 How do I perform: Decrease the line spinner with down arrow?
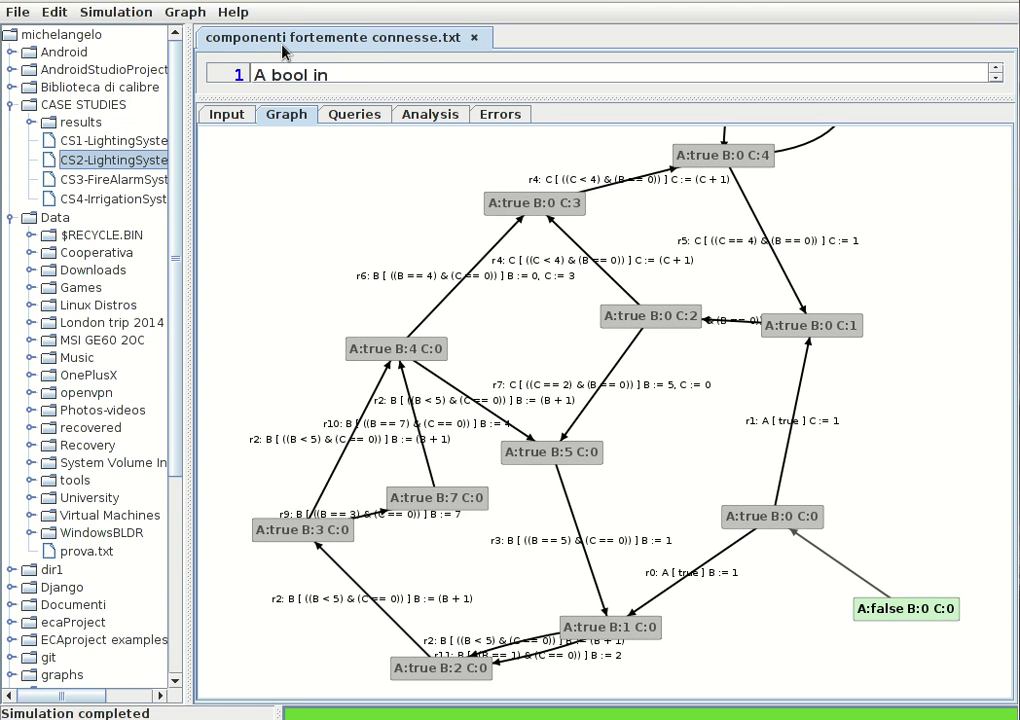click(995, 77)
